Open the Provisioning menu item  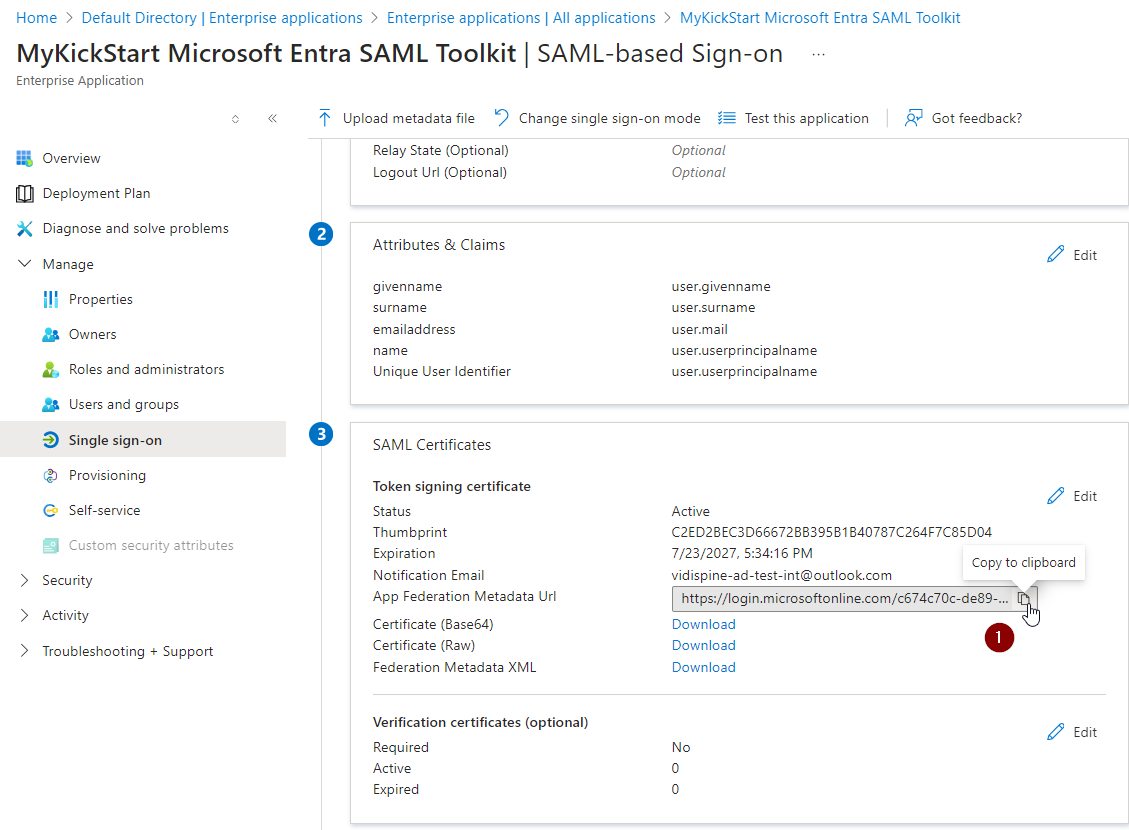click(x=107, y=475)
